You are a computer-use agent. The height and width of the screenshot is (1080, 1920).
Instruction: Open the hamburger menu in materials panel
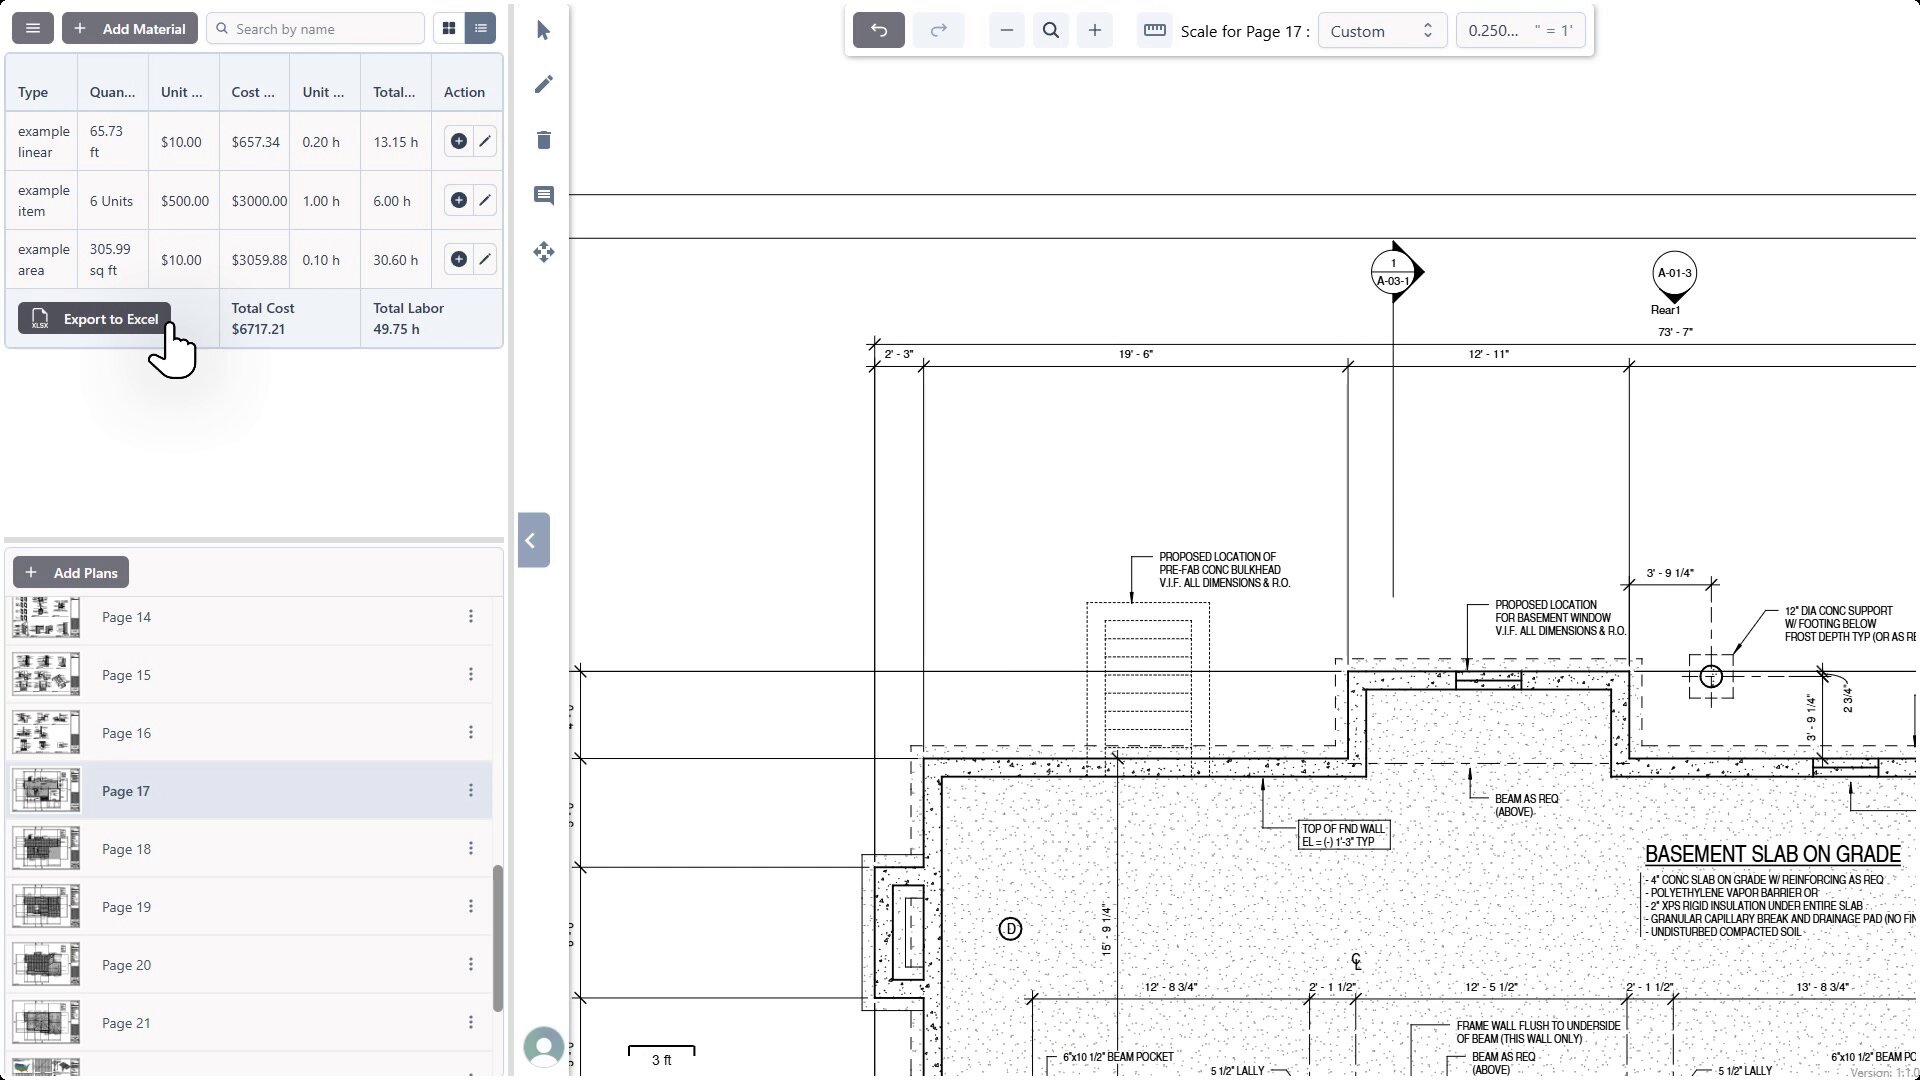point(33,28)
